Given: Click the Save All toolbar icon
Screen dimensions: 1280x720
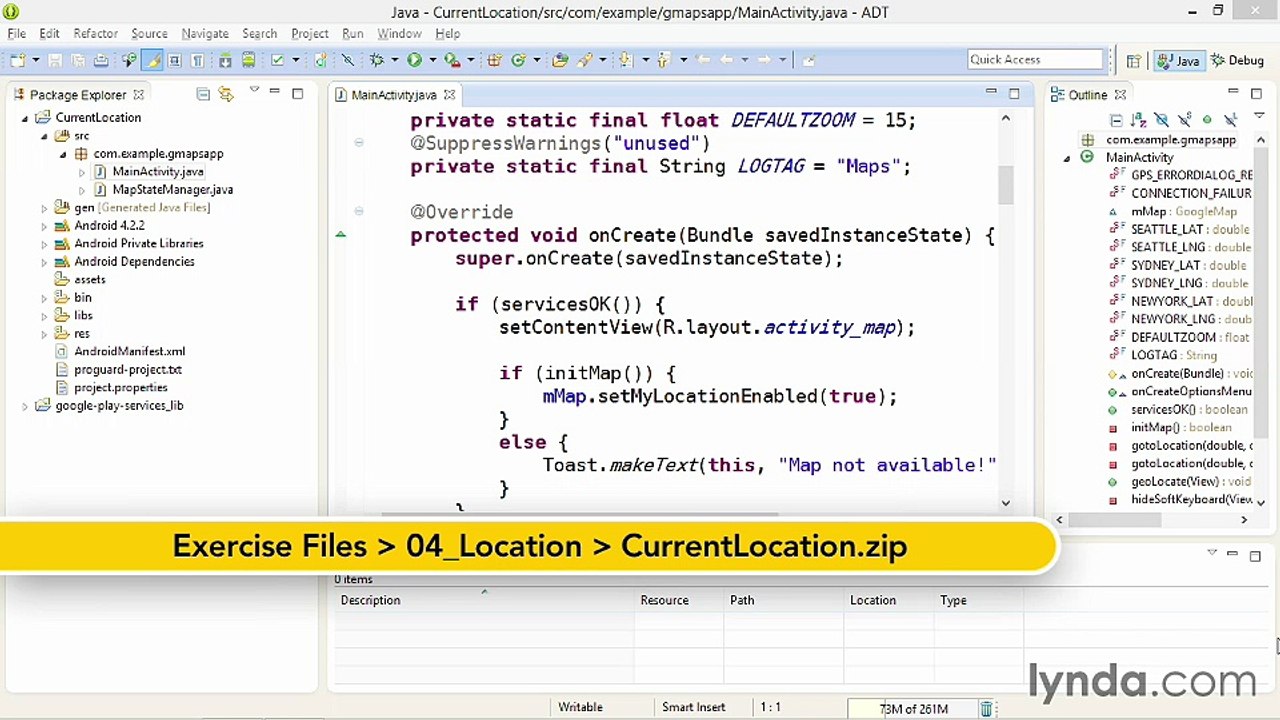Looking at the screenshot, I should pyautogui.click(x=78, y=60).
